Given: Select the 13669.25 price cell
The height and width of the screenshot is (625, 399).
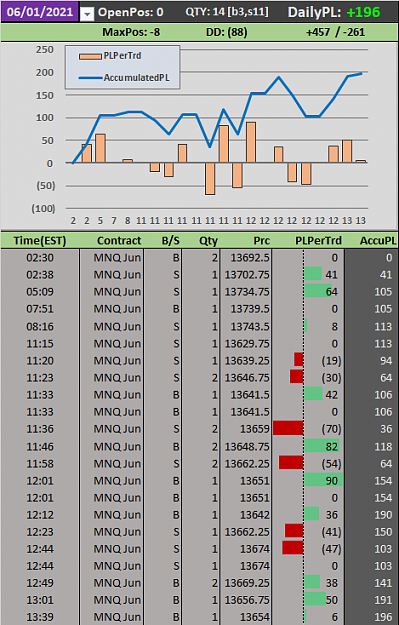Looking at the screenshot, I should click(246, 583).
